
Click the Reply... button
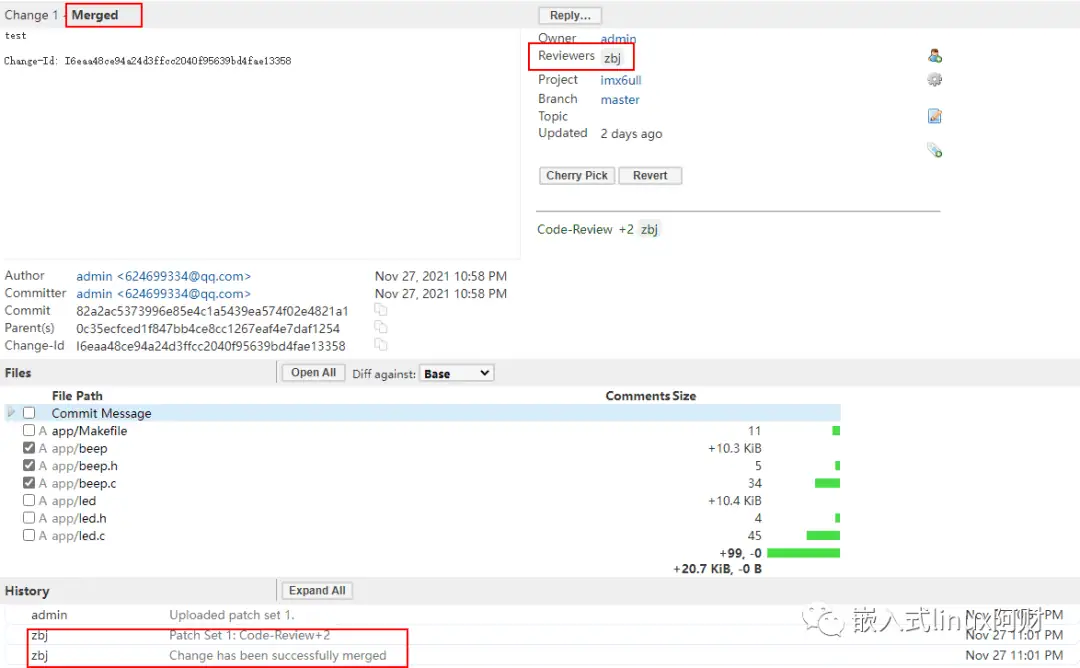click(x=570, y=15)
